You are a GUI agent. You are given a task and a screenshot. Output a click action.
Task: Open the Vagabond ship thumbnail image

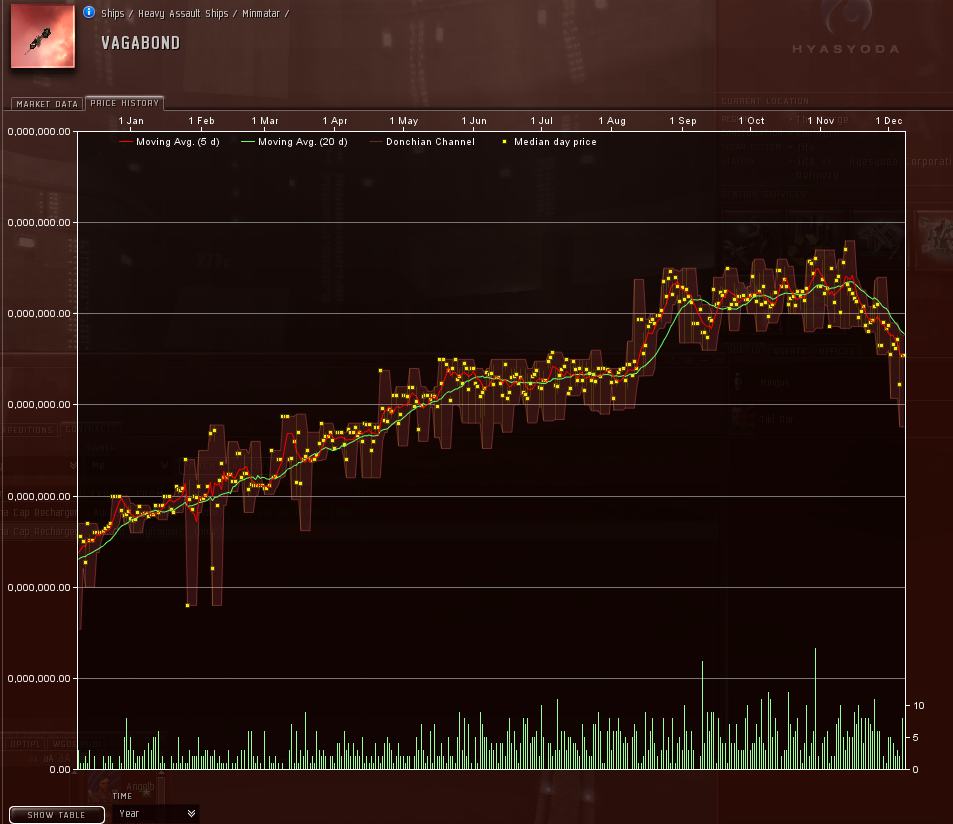[x=43, y=36]
